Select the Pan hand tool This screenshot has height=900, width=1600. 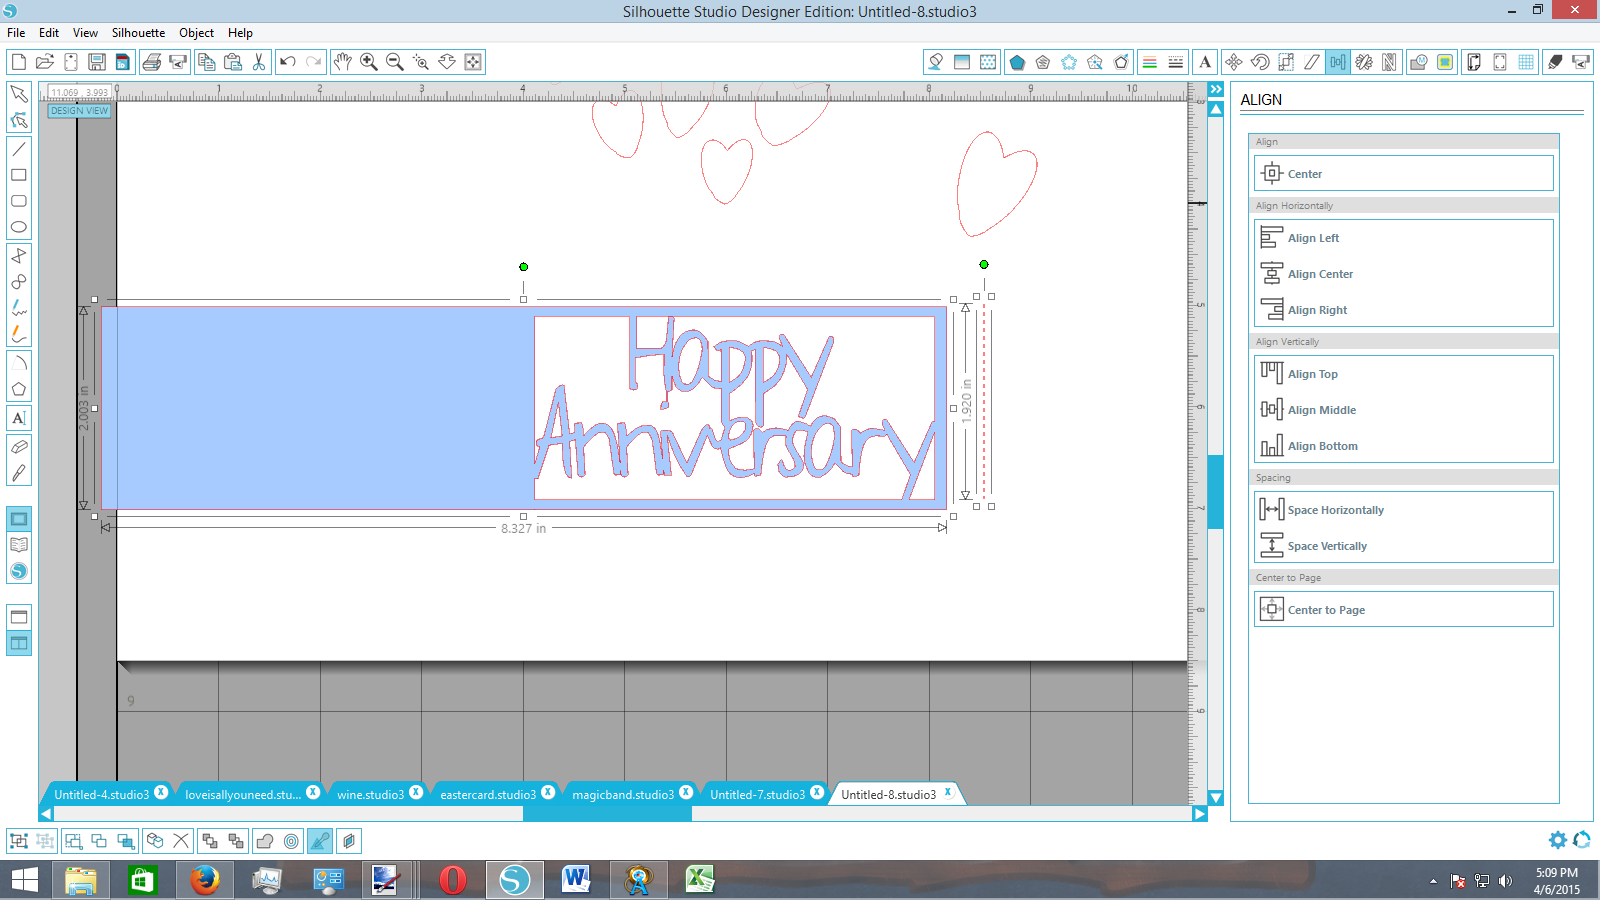[342, 62]
